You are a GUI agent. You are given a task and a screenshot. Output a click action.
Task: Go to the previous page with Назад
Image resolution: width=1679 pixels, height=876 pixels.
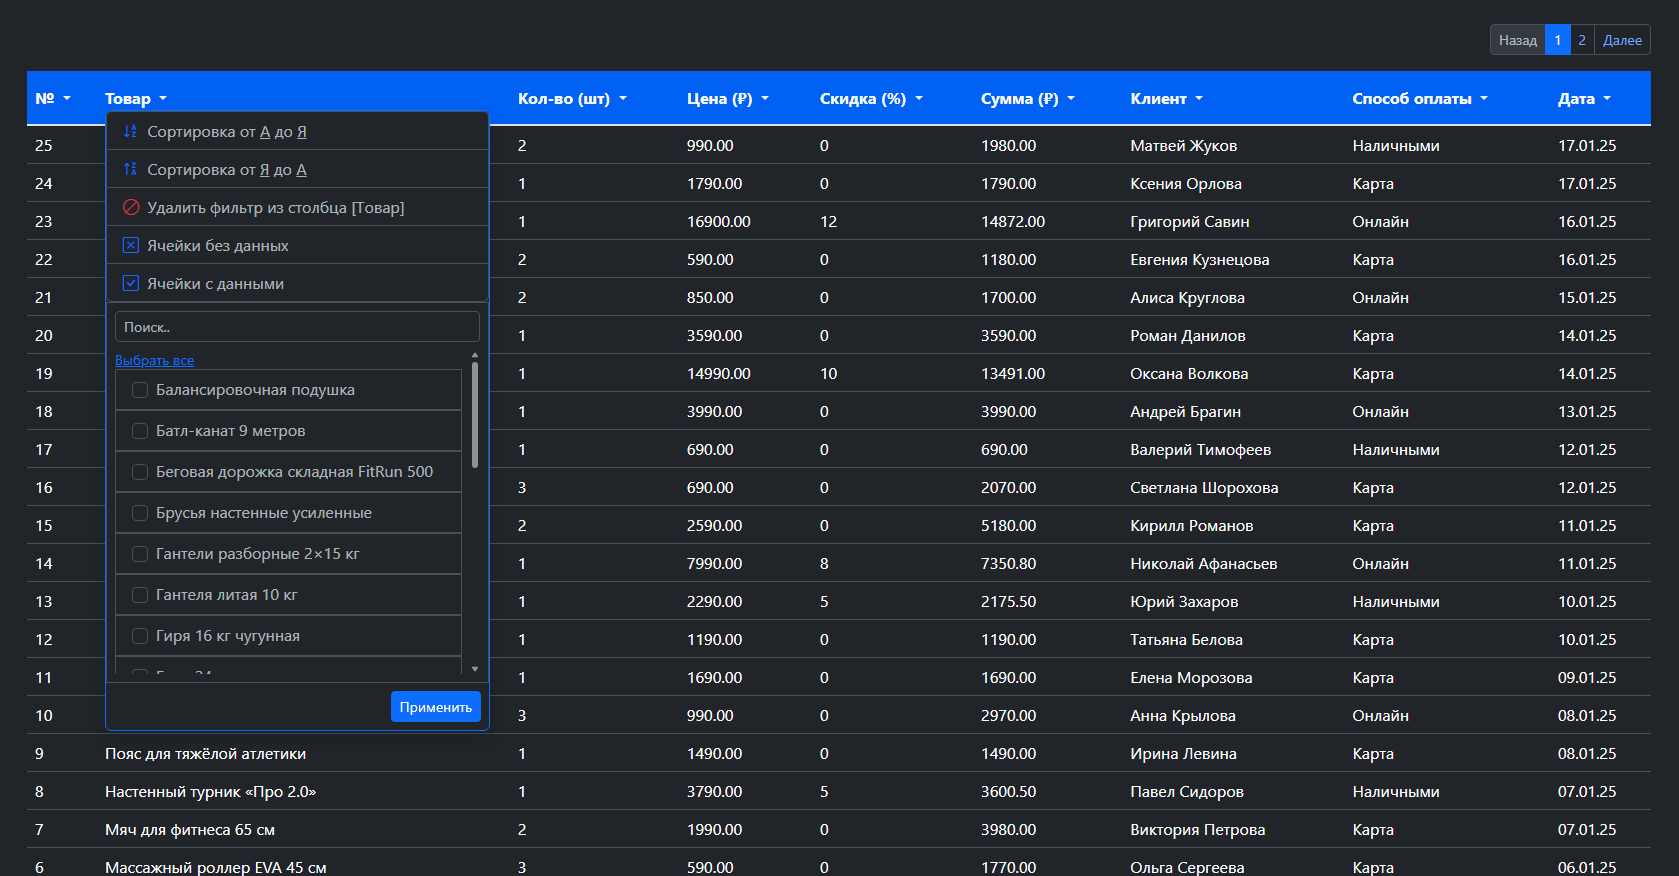(x=1517, y=40)
